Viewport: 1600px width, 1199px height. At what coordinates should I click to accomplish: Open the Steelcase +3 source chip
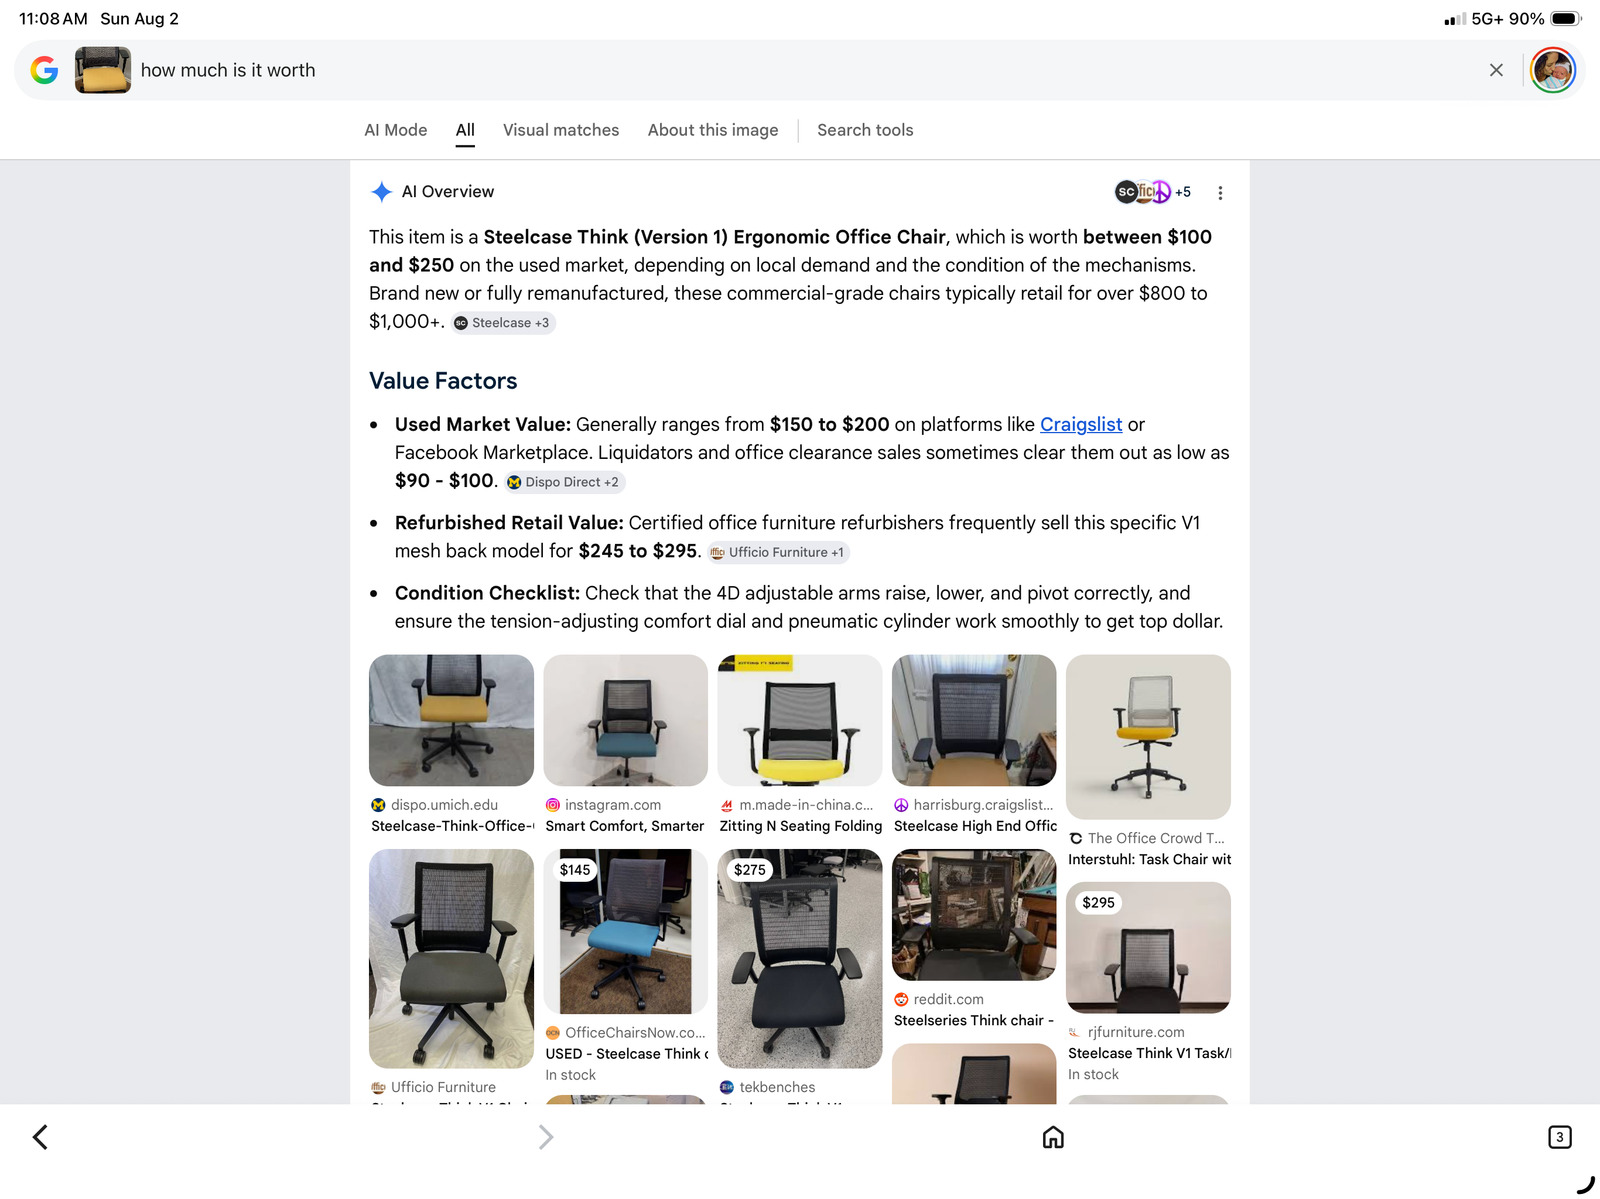click(503, 323)
